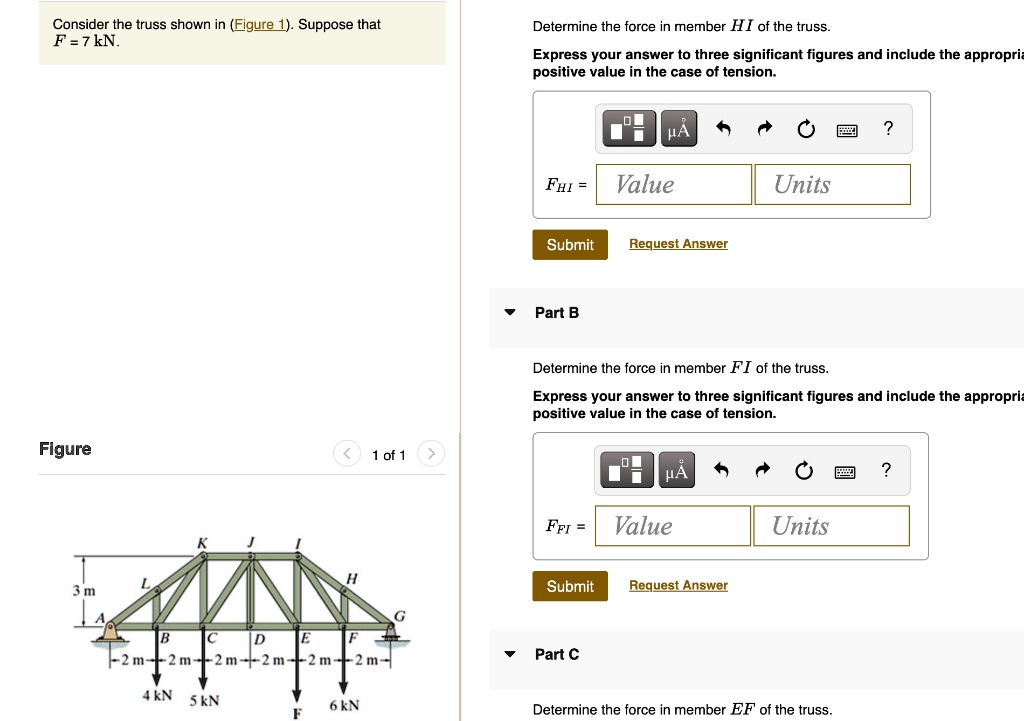
Task: Redo an entry using Part A toolbar
Action: 763,128
